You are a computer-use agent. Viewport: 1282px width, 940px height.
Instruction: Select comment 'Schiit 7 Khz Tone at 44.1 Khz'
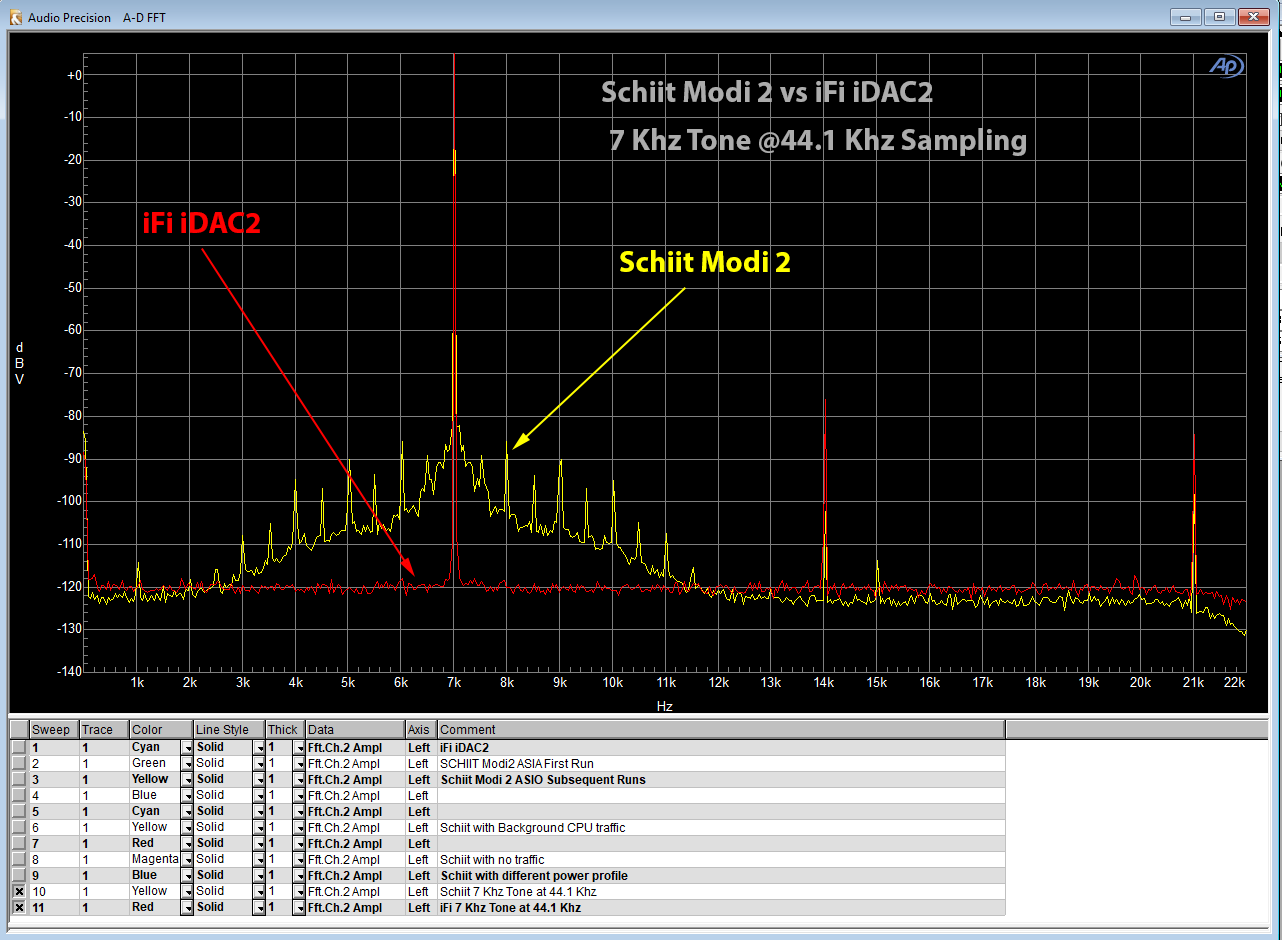click(518, 891)
